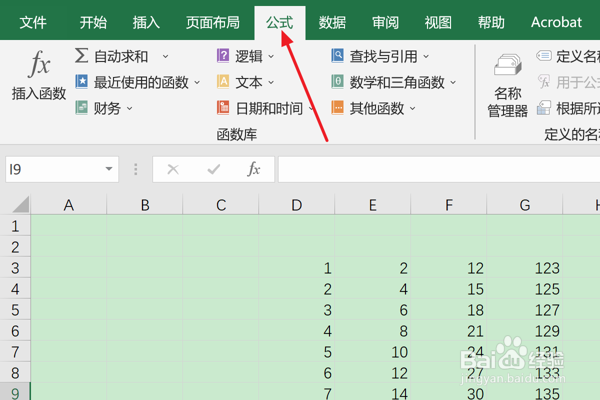Click cell containing 8 in column E
The image size is (600, 400).
click(373, 331)
